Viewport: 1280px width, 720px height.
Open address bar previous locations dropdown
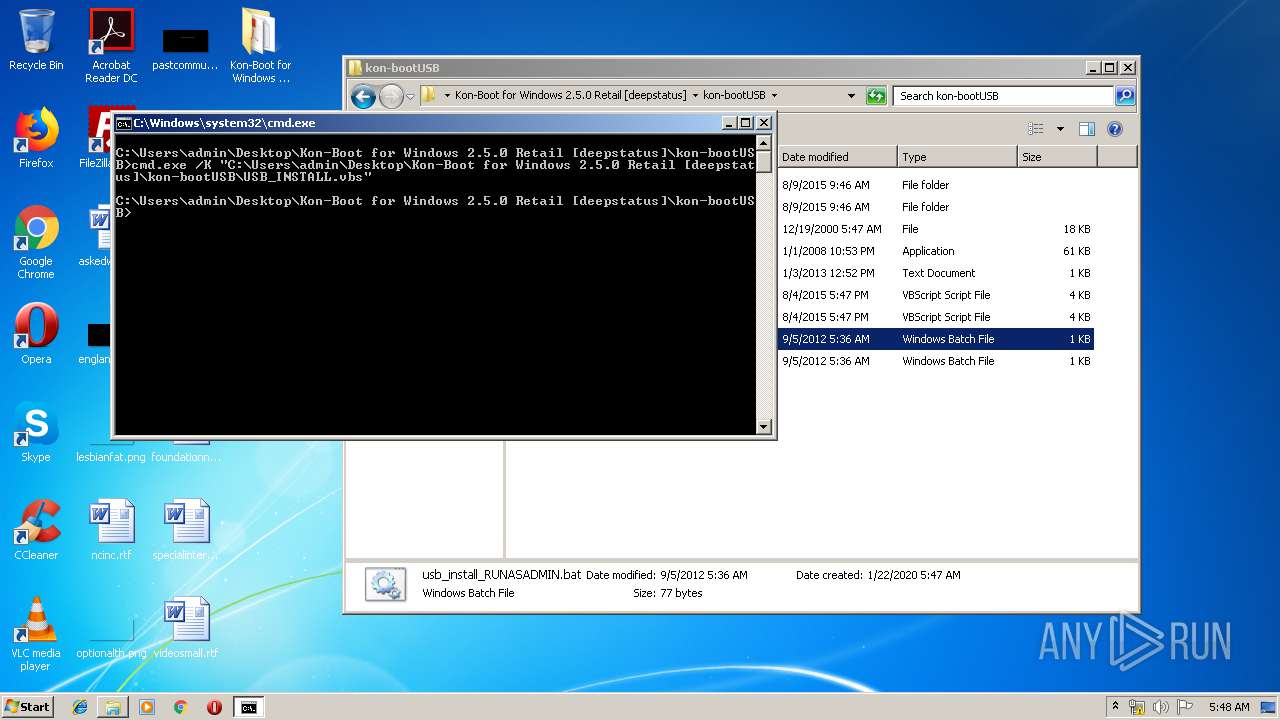(851, 96)
